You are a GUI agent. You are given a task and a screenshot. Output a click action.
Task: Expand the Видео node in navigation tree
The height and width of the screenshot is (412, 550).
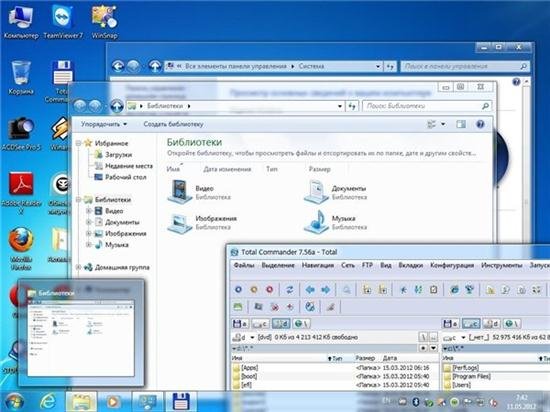point(89,211)
